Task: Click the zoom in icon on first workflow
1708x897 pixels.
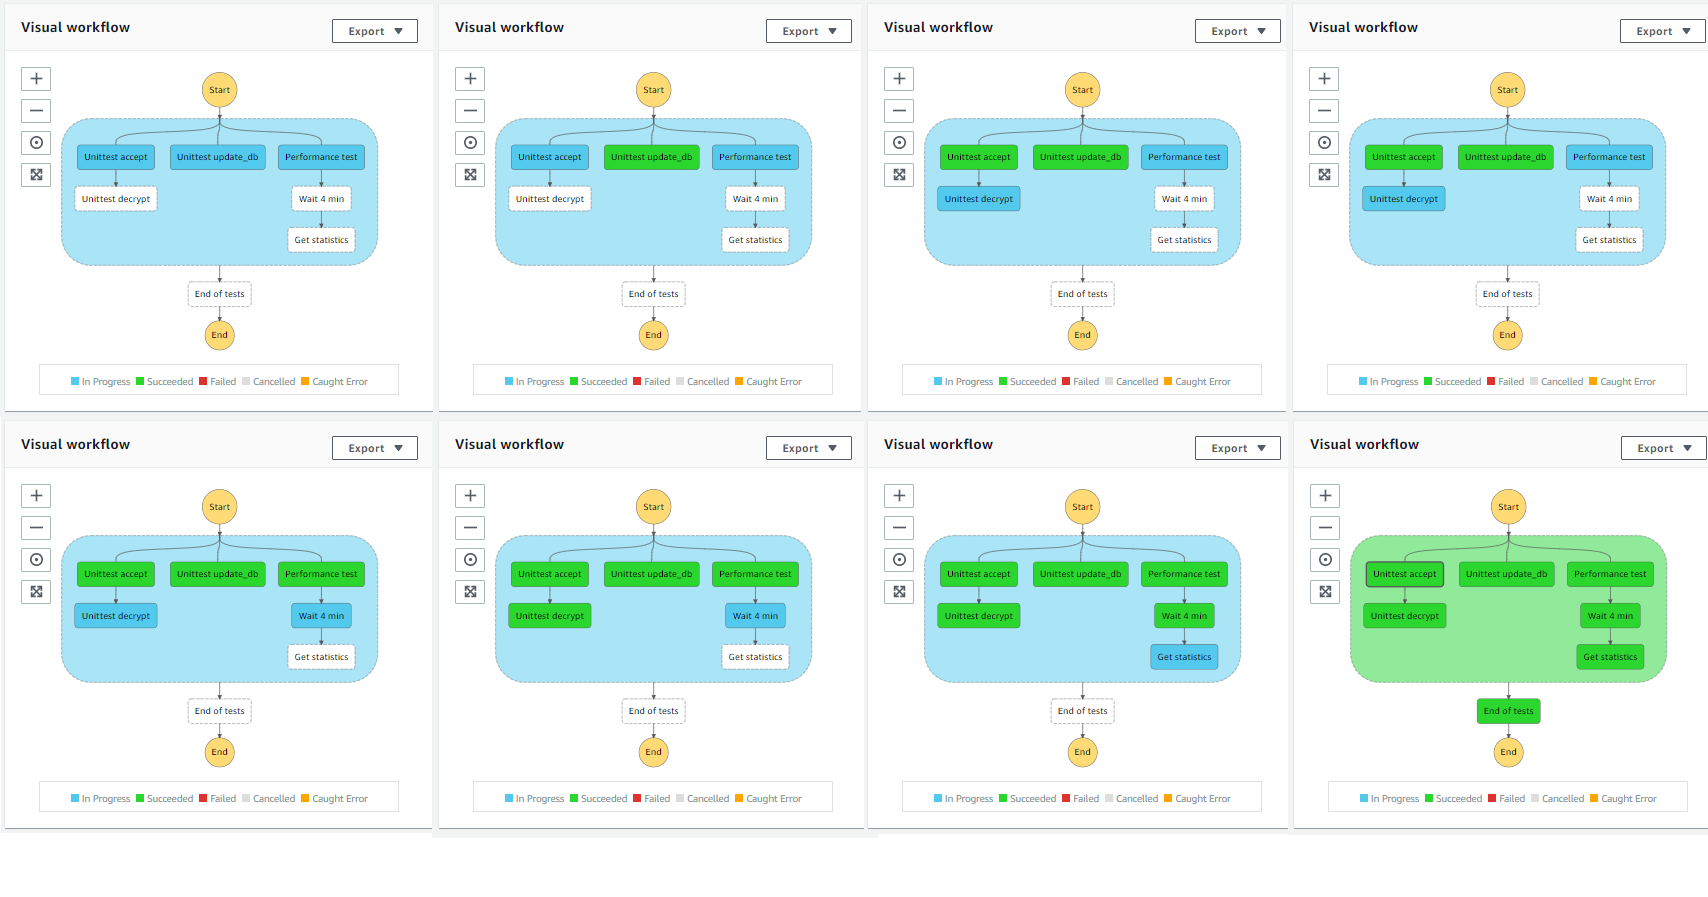Action: 36,78
